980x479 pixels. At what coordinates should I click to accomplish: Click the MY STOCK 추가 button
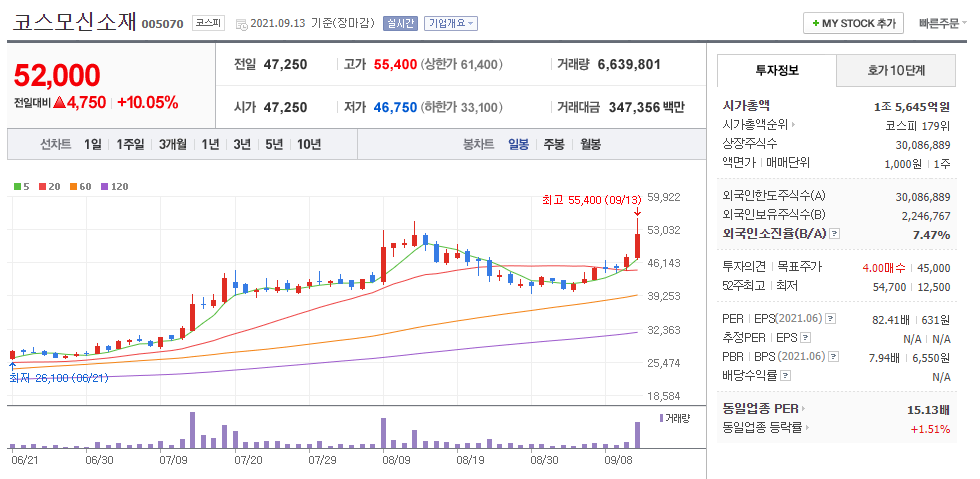853,24
